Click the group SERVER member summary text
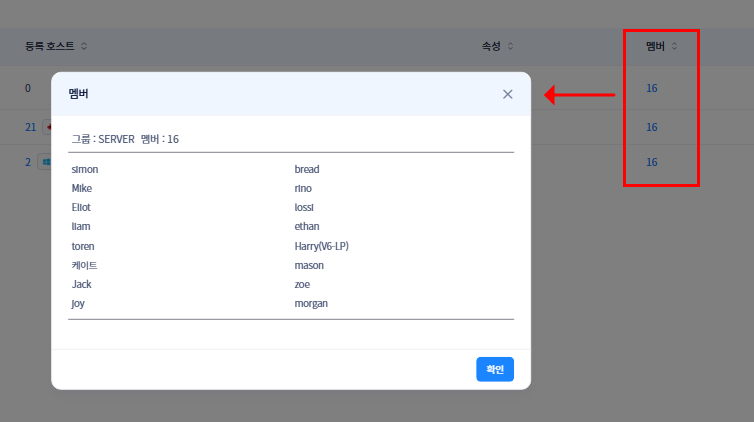The width and height of the screenshot is (754, 422). [125, 139]
